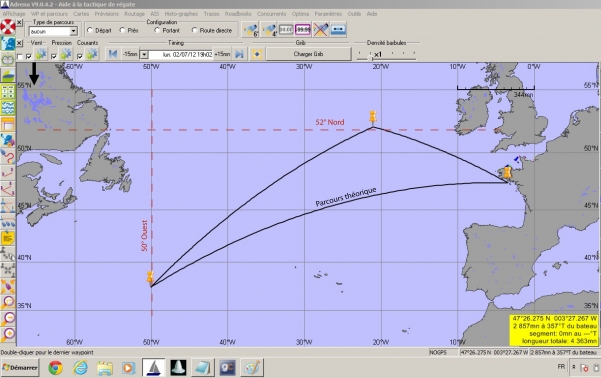Click the Grib center-on-zone icon
This screenshot has width=601, height=378.
click(257, 54)
